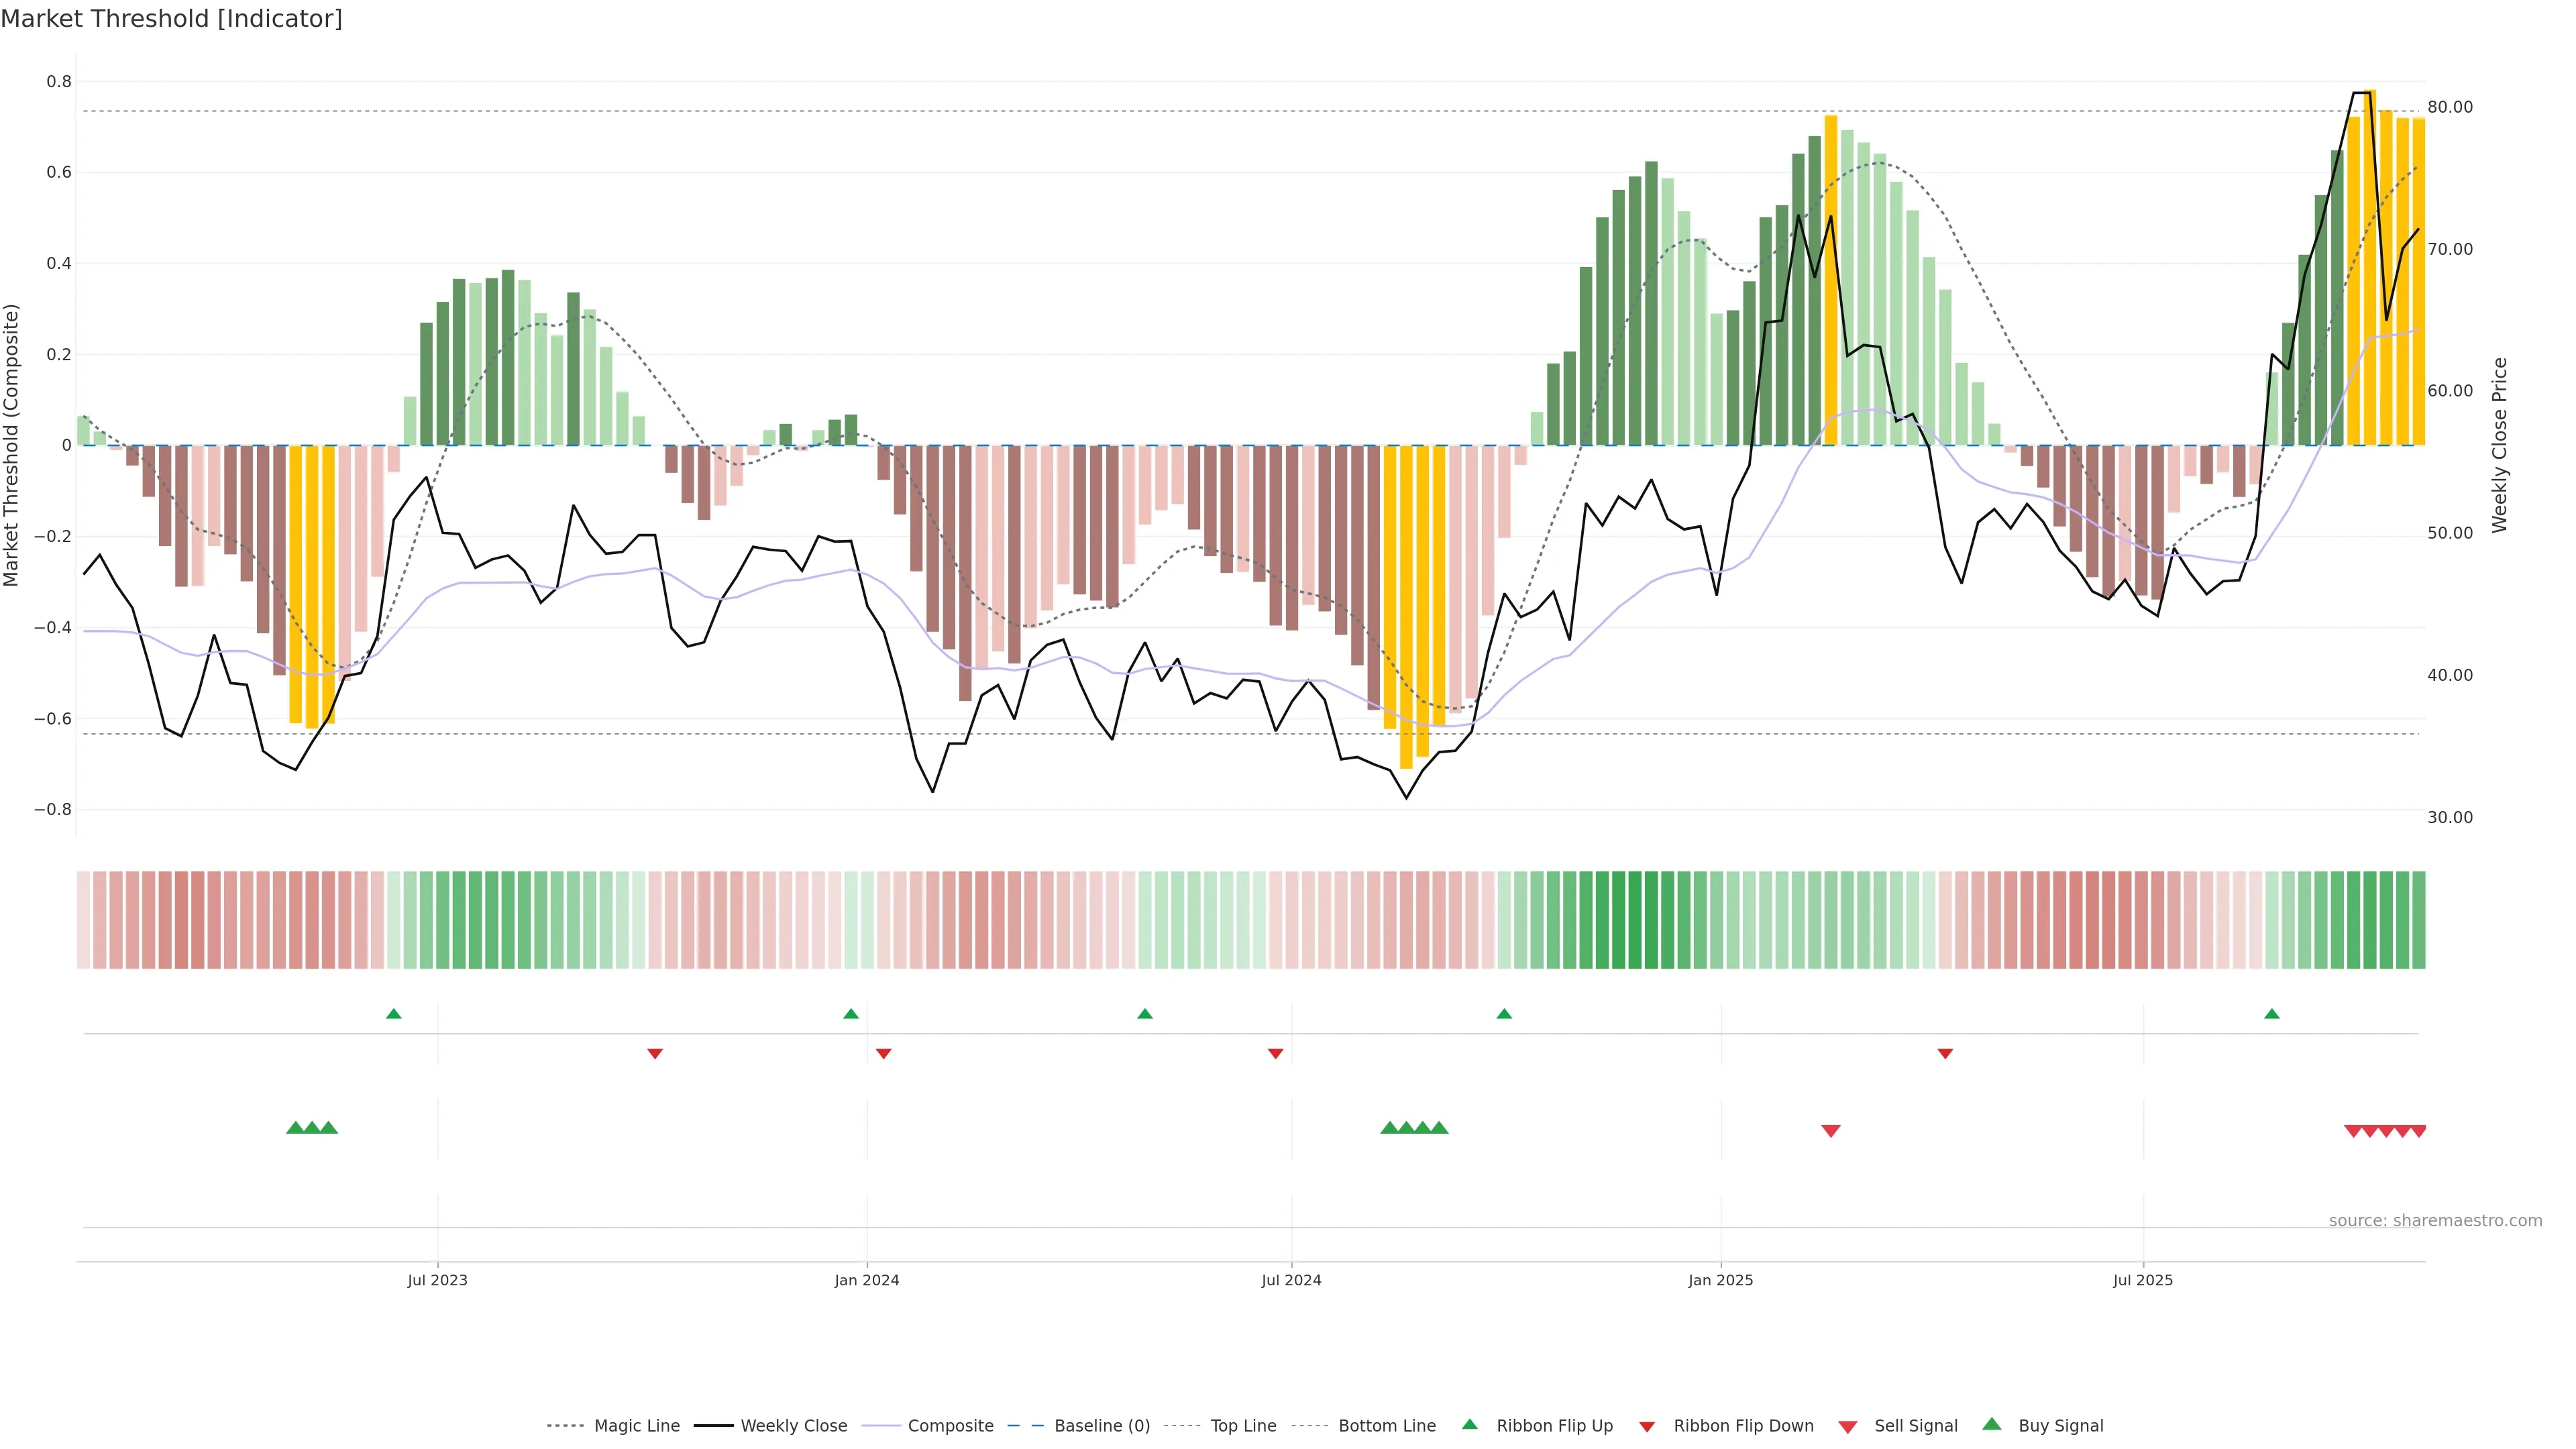Click the Ribbon Flip Down marker just before Jul 2024
This screenshot has width=2576, height=1449.
(x=1275, y=1053)
